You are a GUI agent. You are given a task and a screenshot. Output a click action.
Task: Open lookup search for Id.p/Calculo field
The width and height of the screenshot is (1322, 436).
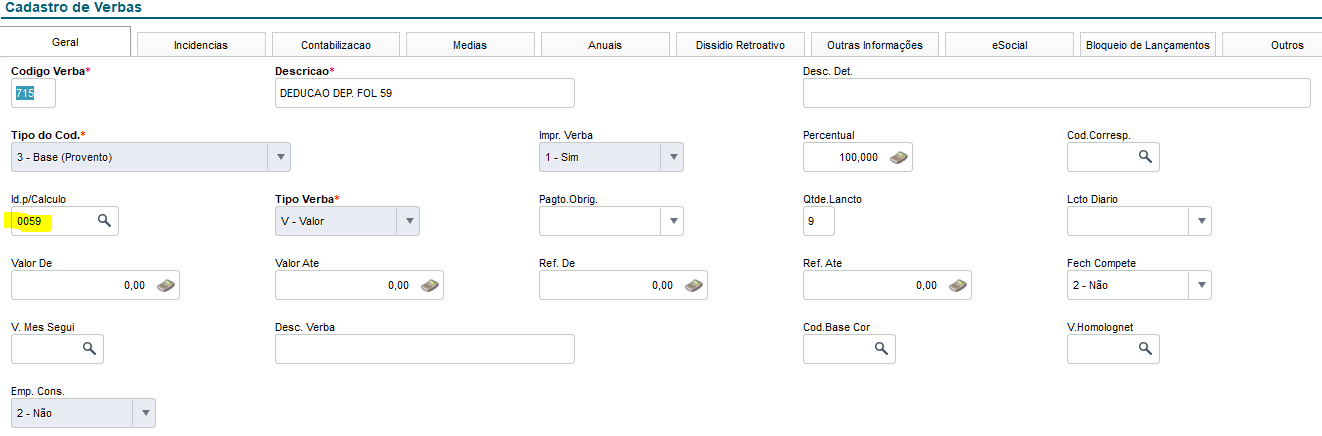coord(104,221)
